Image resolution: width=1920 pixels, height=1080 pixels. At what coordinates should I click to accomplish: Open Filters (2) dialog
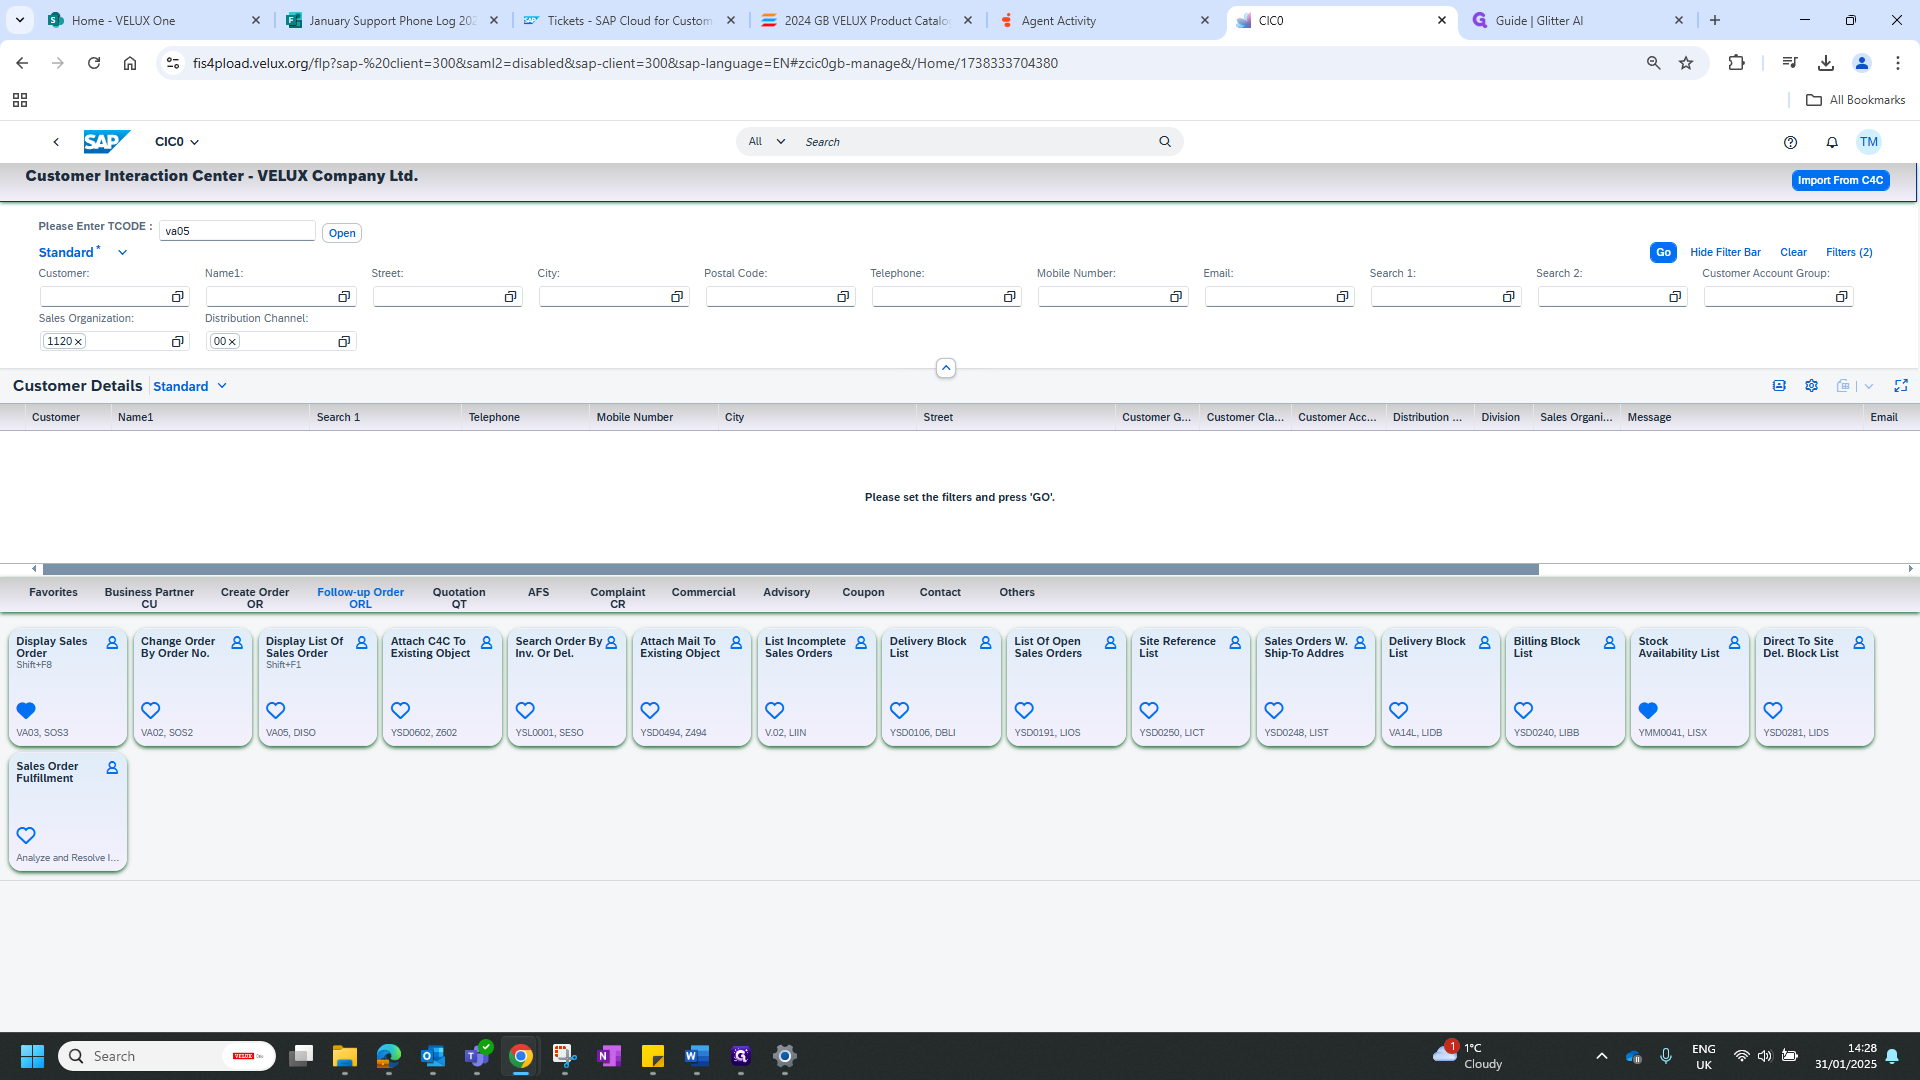coord(1849,253)
